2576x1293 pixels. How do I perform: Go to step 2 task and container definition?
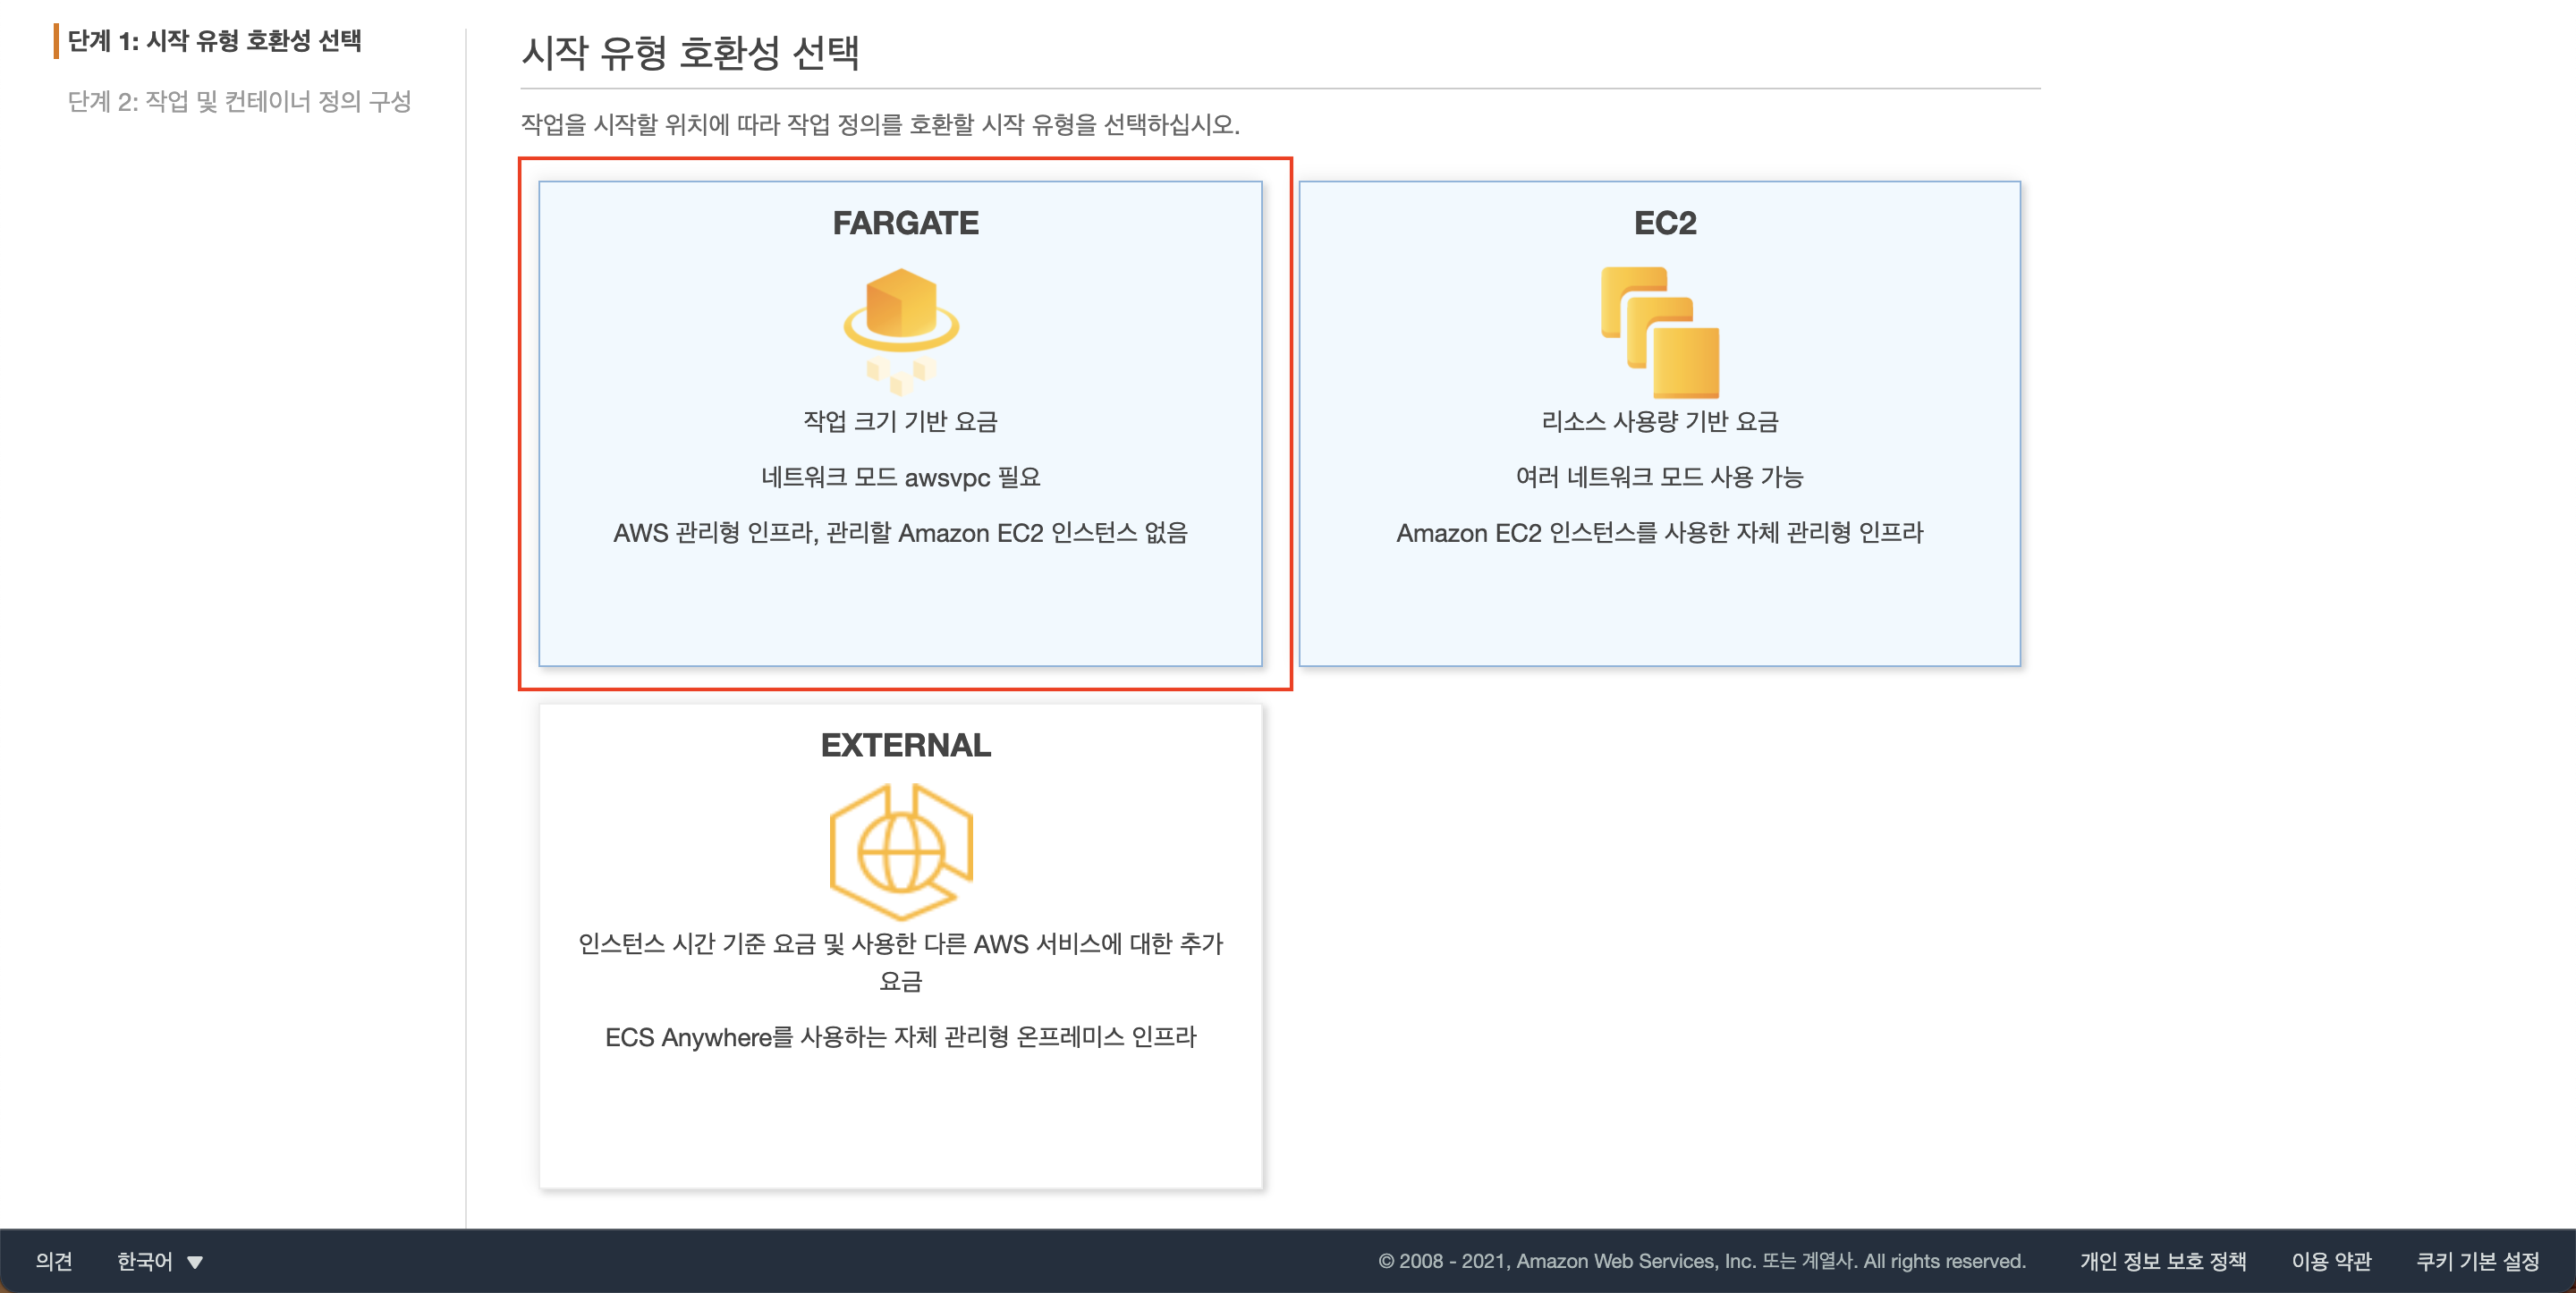click(x=239, y=101)
